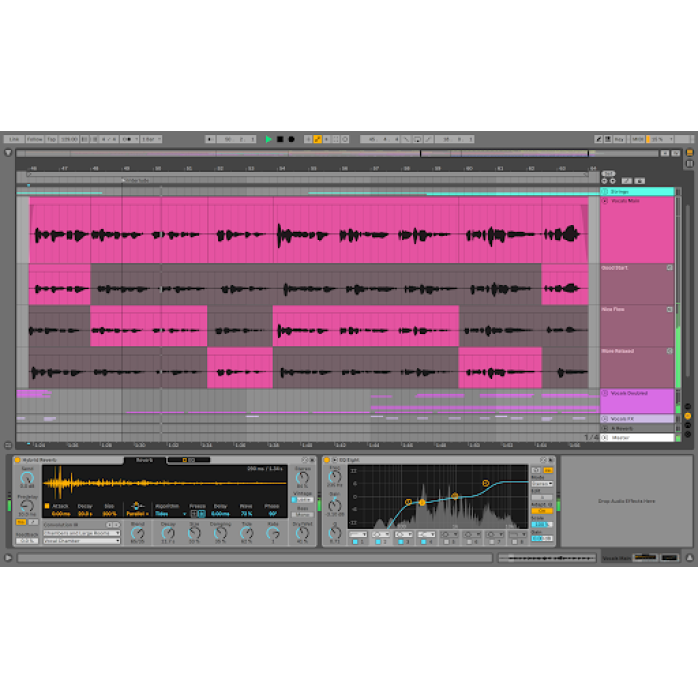698x698 pixels.
Task: Unfold the Vocals FX track
Action: click(x=605, y=419)
